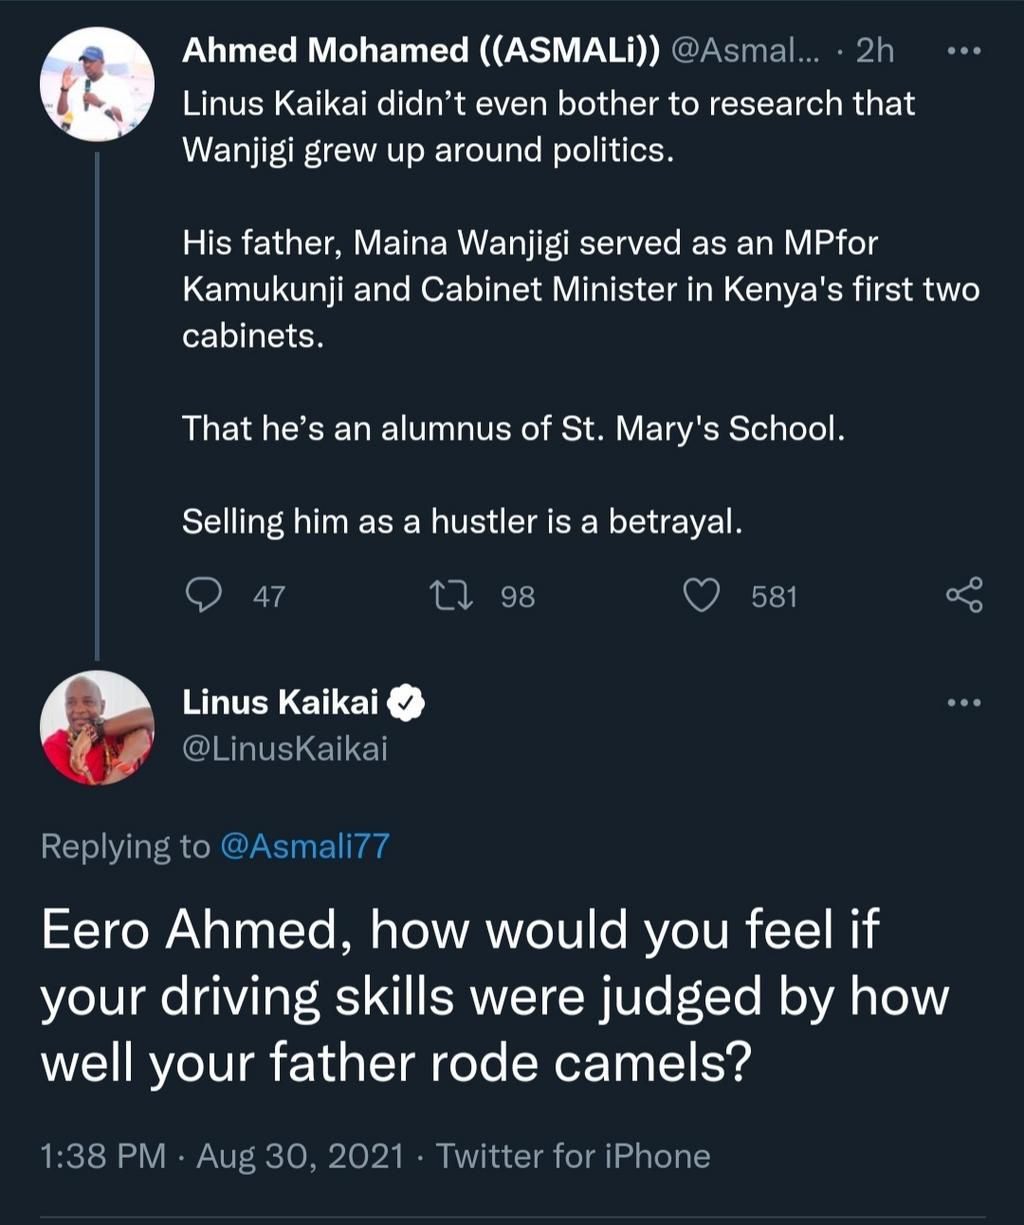Click the 47 replies count
Image resolution: width=1024 pixels, height=1225 pixels.
coord(269,597)
